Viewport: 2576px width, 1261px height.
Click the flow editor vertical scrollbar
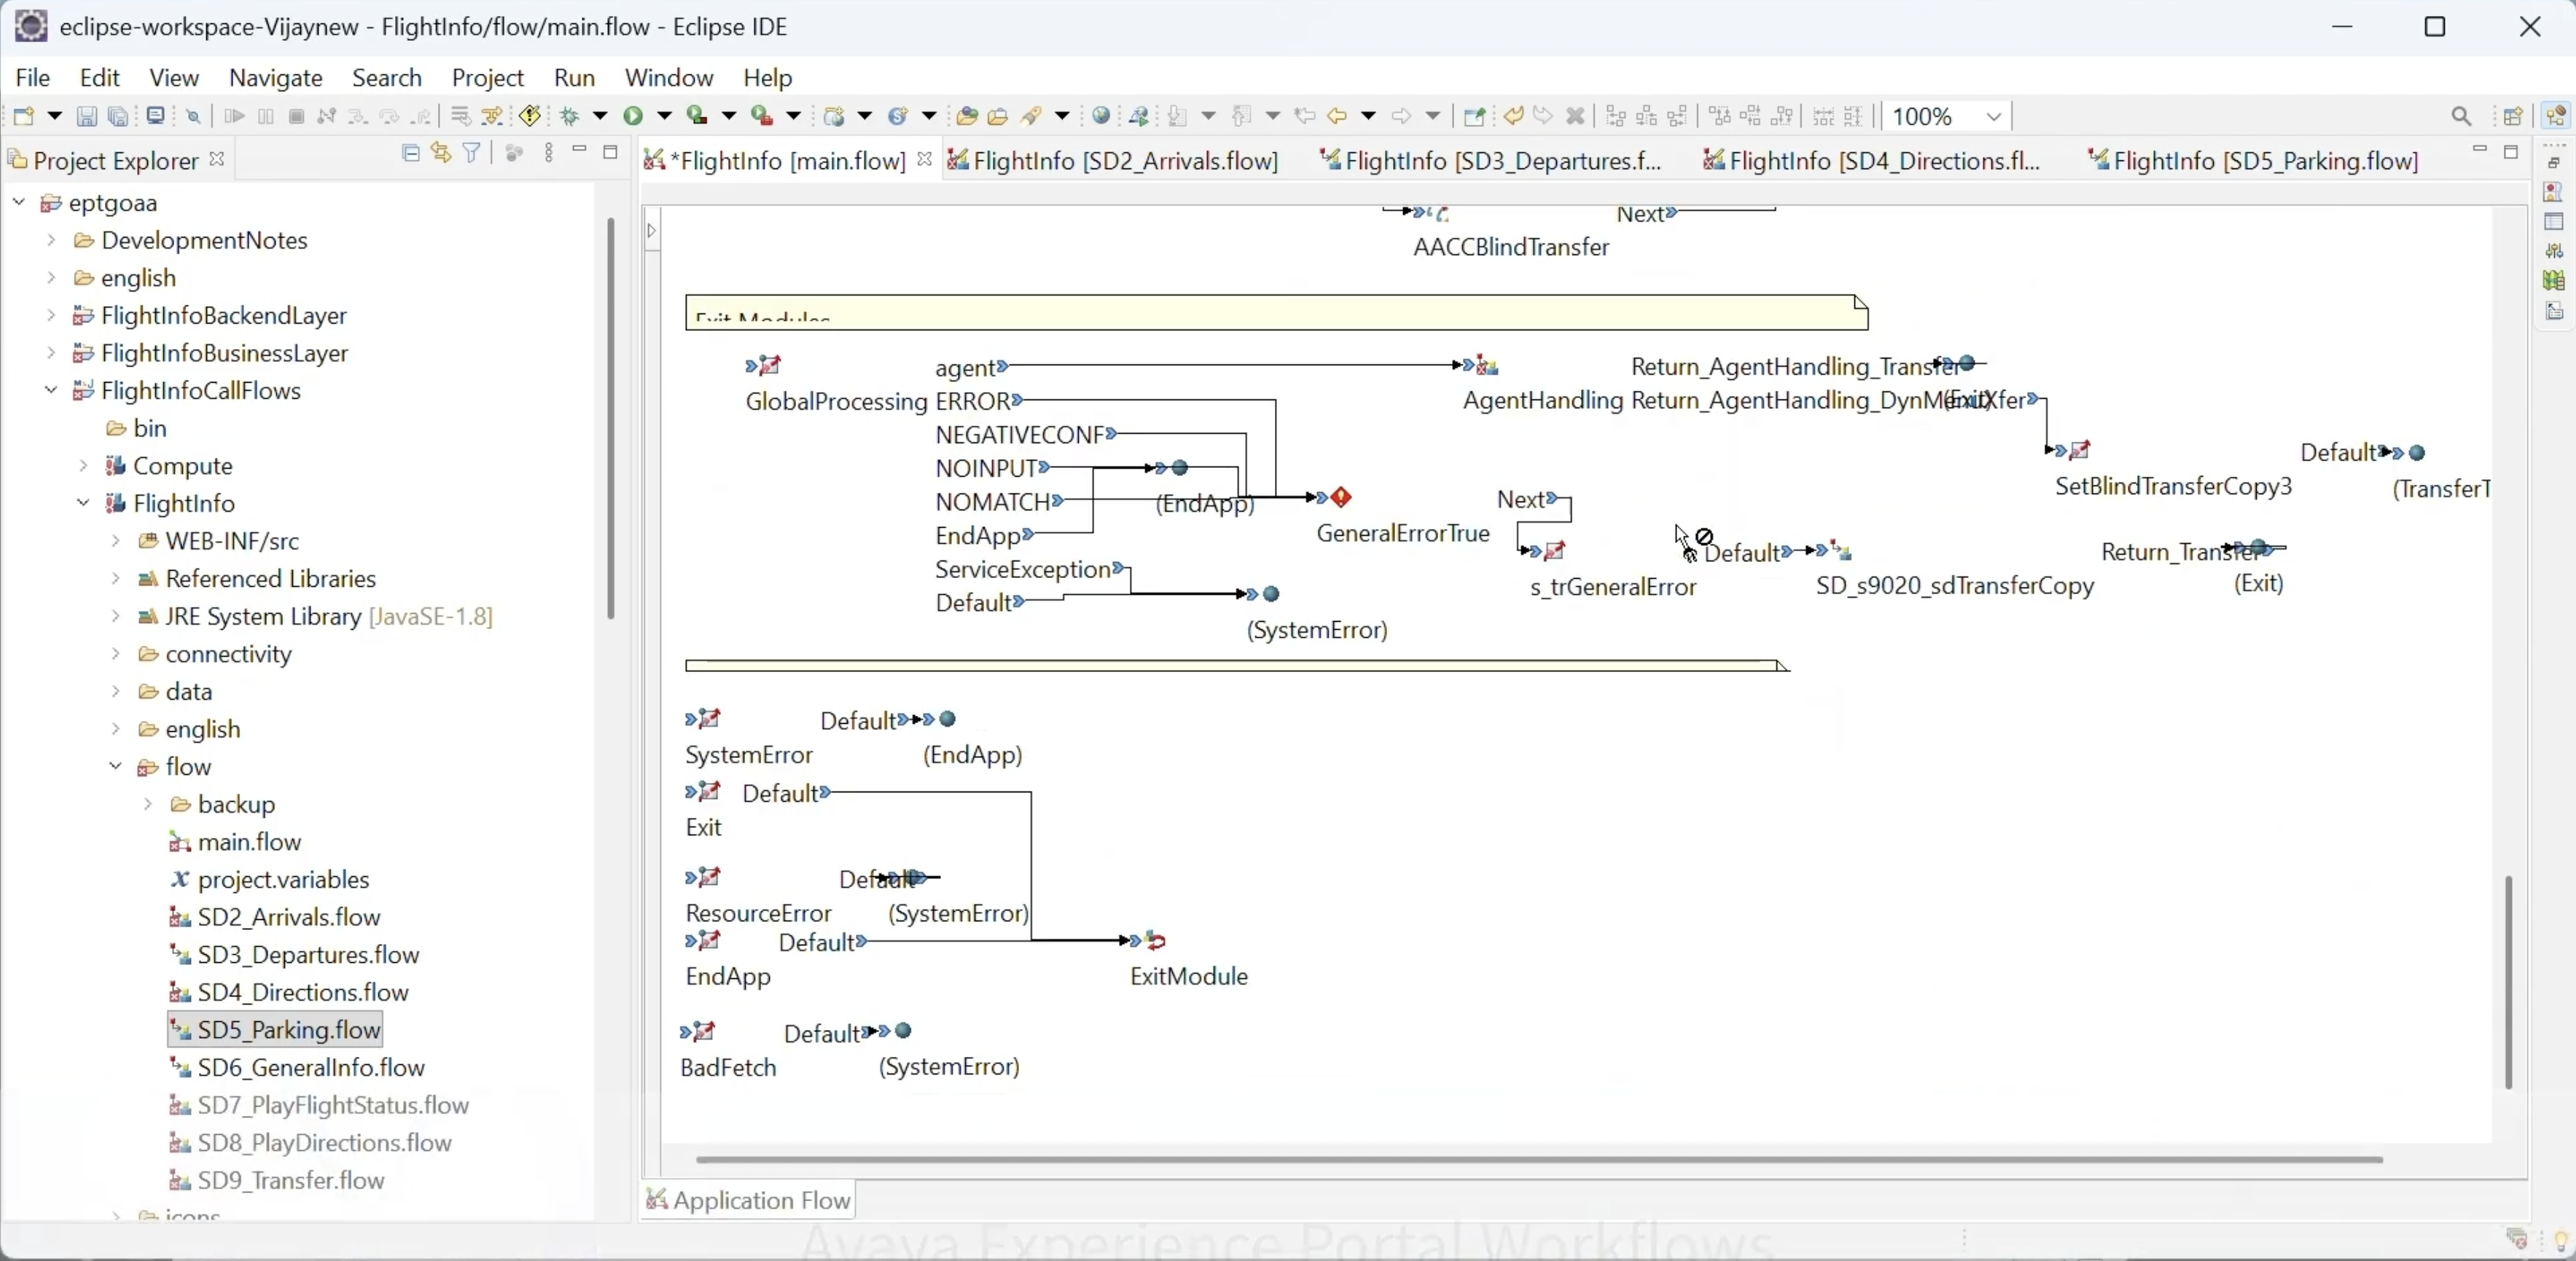click(2509, 983)
